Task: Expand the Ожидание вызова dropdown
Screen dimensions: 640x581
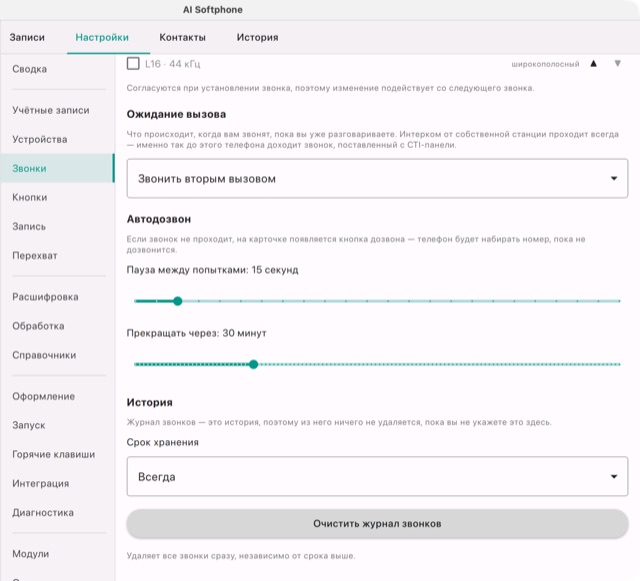Action: (x=377, y=178)
